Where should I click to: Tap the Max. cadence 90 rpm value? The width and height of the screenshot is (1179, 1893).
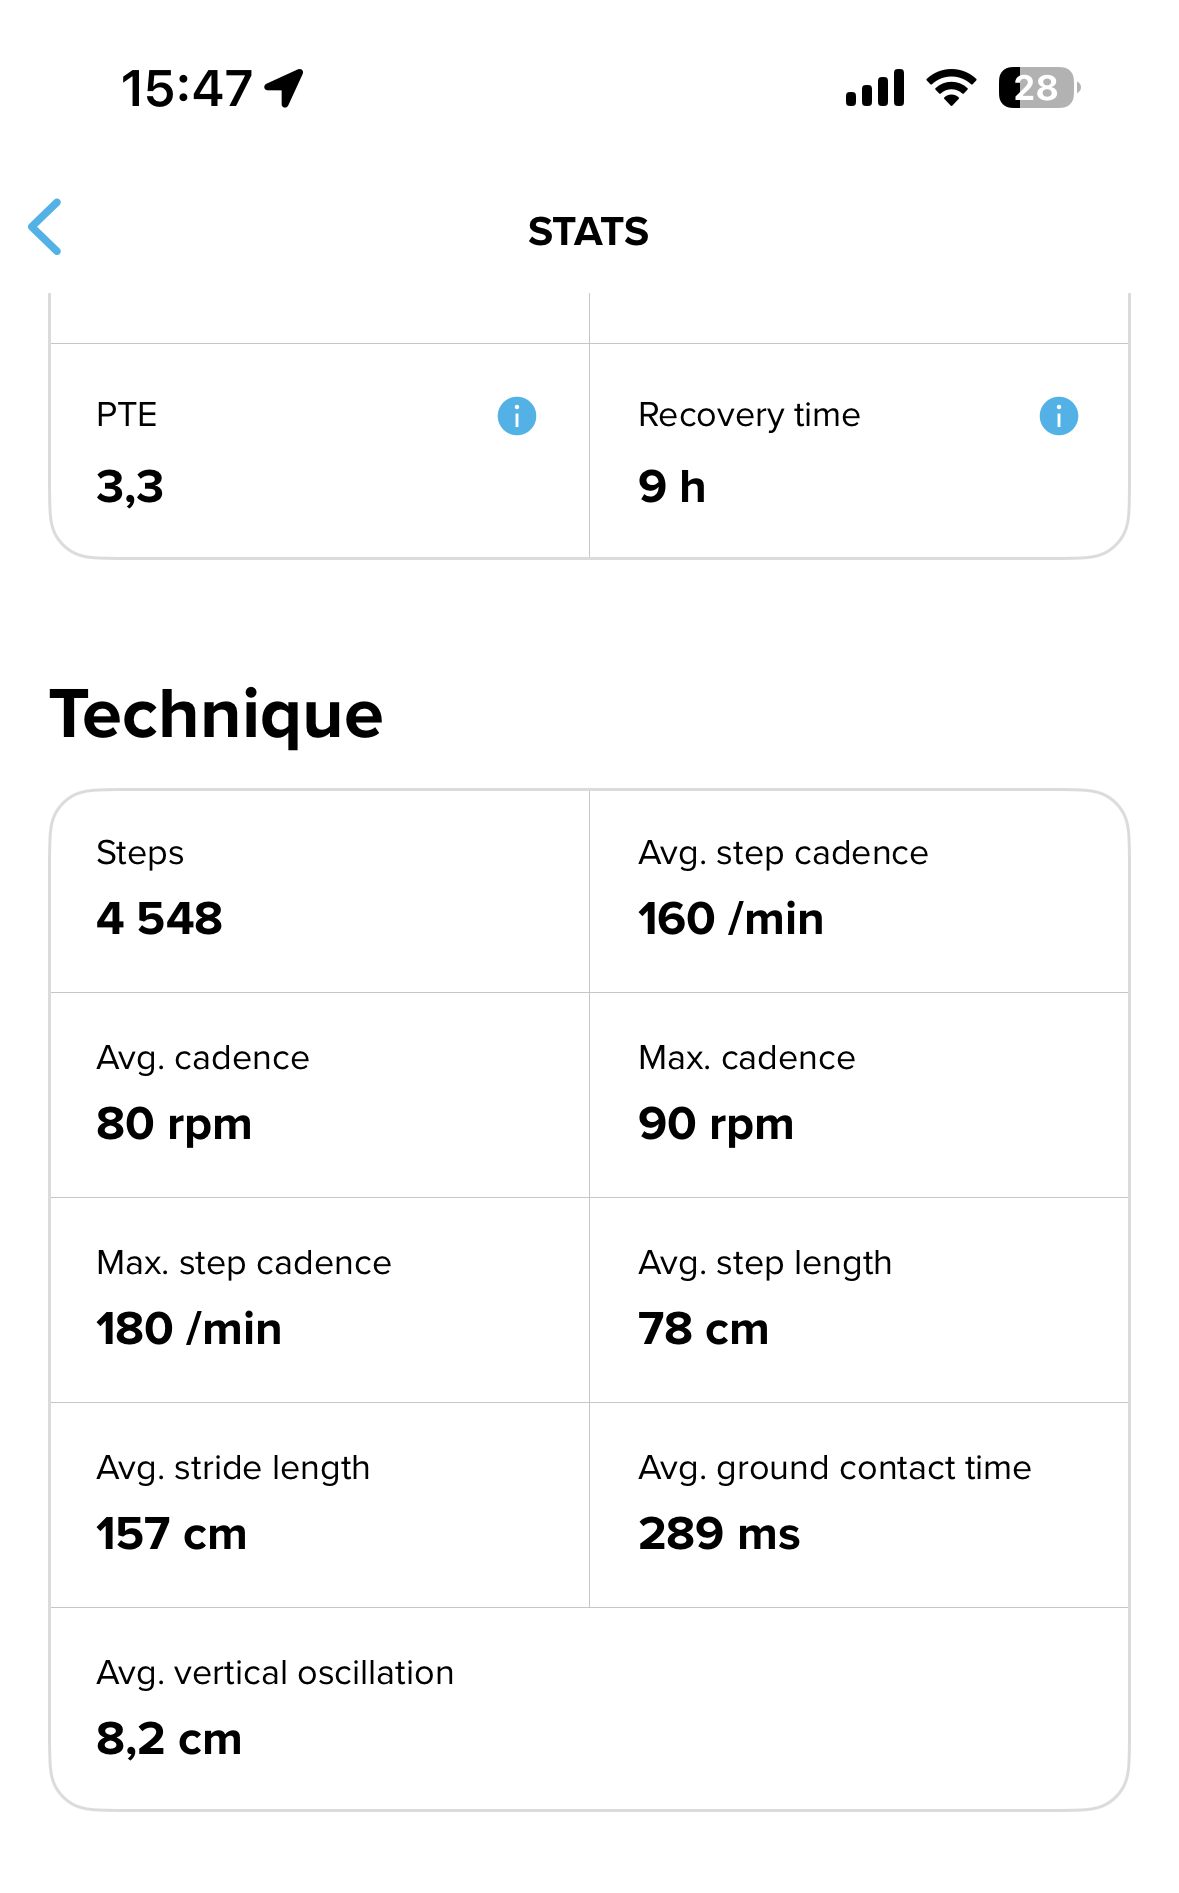[716, 1124]
